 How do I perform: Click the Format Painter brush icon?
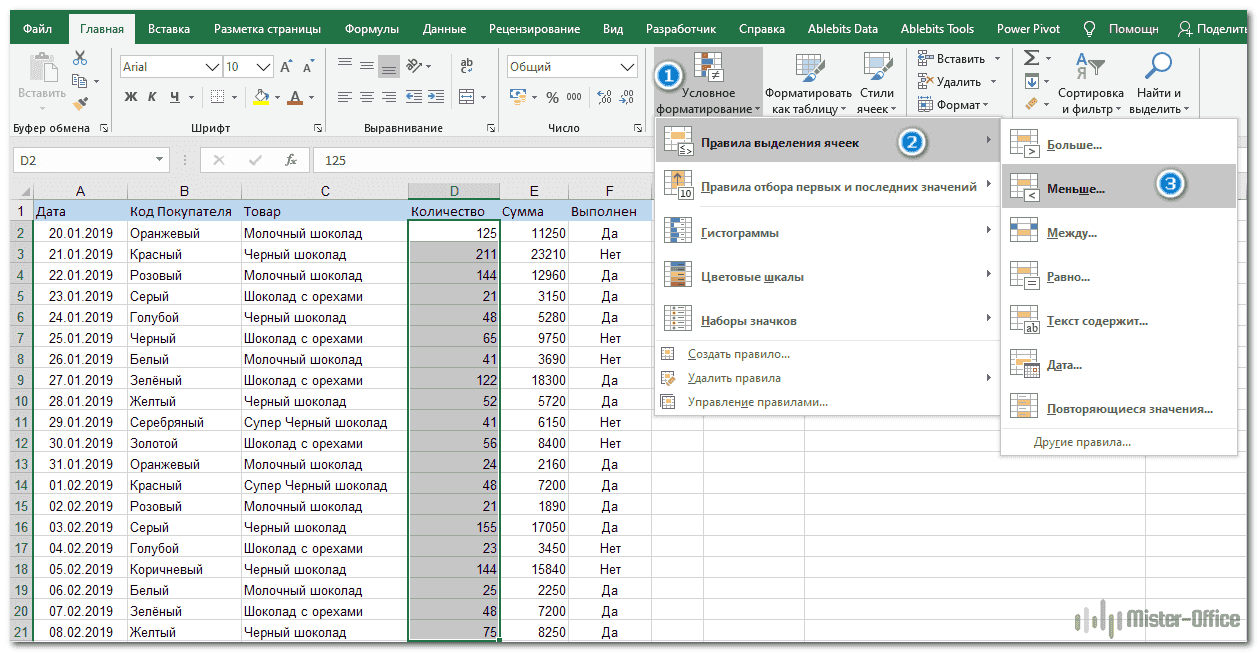81,102
